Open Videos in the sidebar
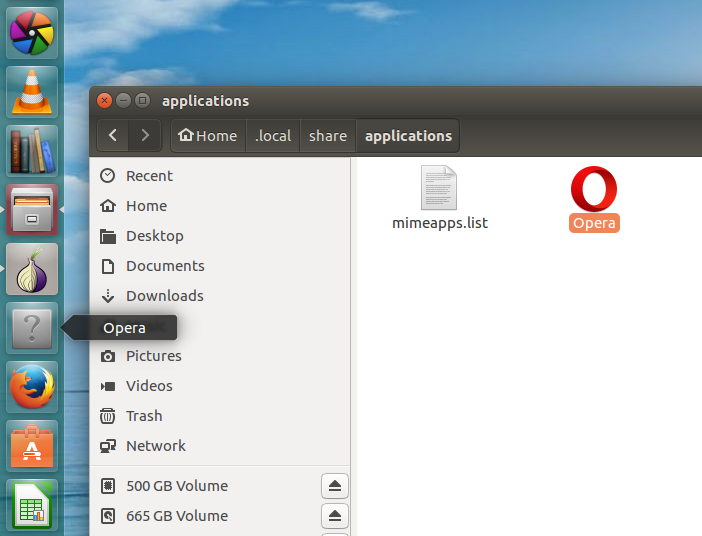This screenshot has height=536, width=702. (220, 386)
